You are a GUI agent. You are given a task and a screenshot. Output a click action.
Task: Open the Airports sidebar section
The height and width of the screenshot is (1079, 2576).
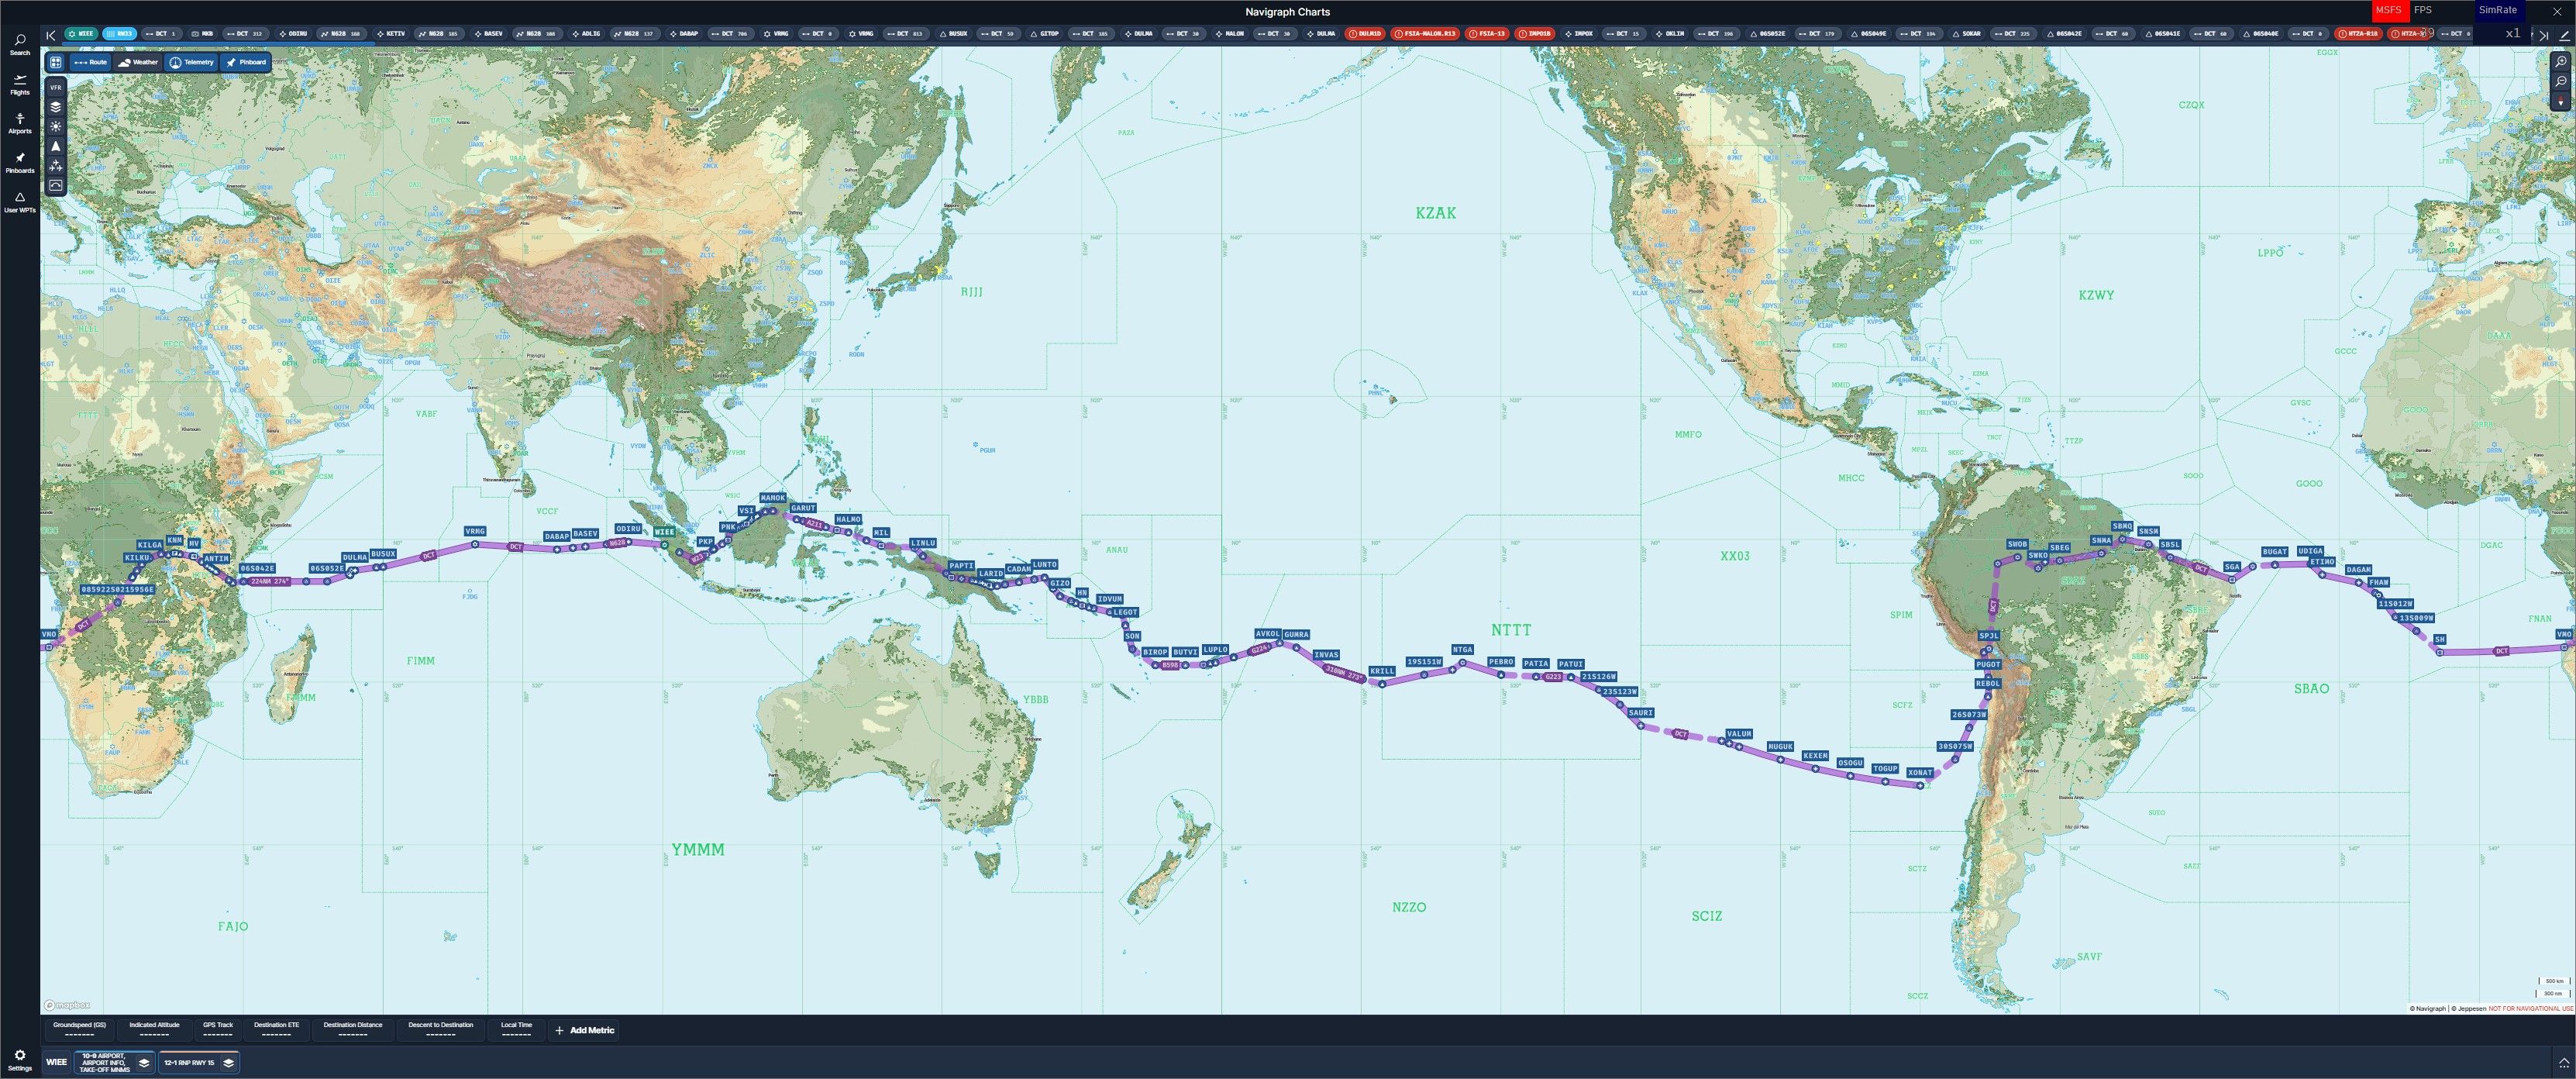[x=20, y=123]
